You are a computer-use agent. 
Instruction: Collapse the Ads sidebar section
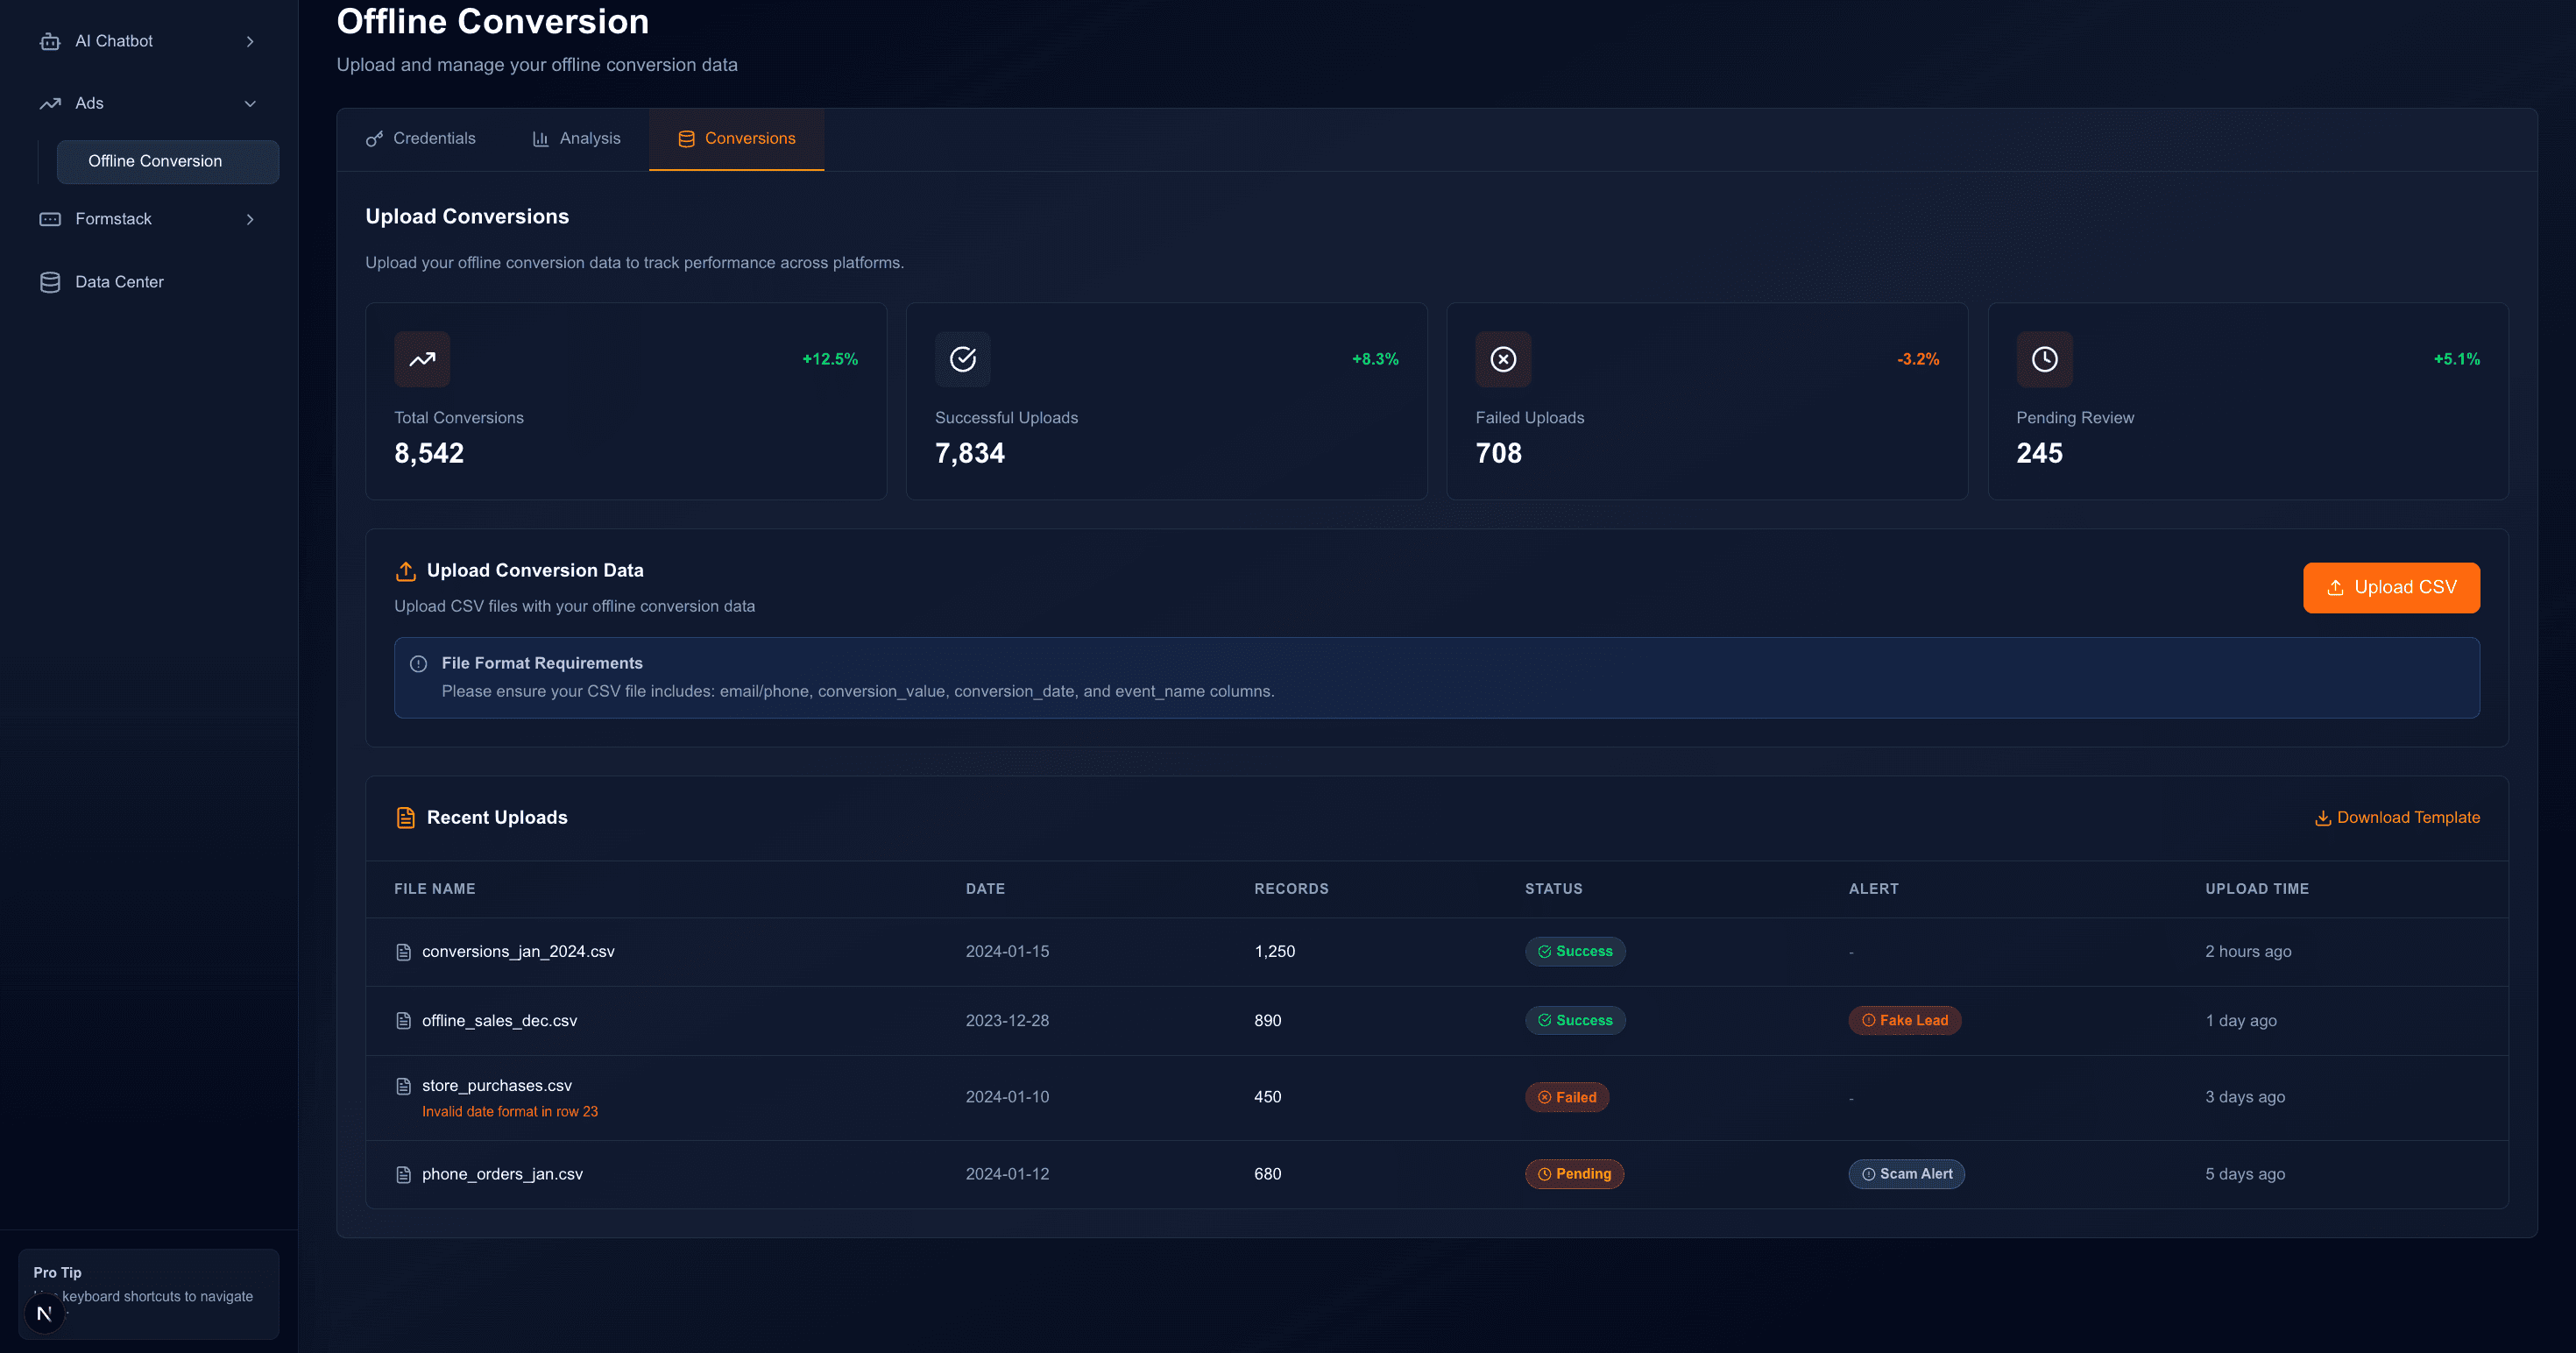[x=250, y=103]
